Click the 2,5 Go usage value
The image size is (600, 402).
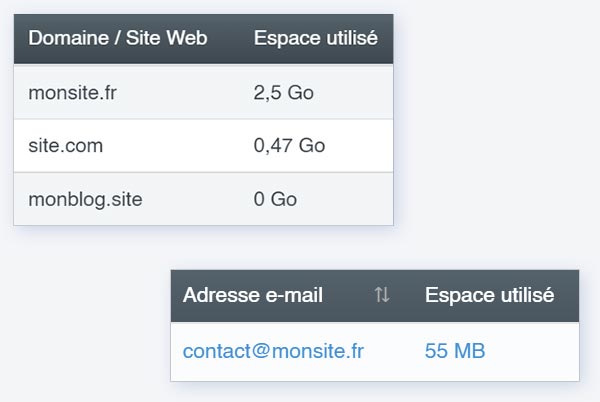pos(284,93)
